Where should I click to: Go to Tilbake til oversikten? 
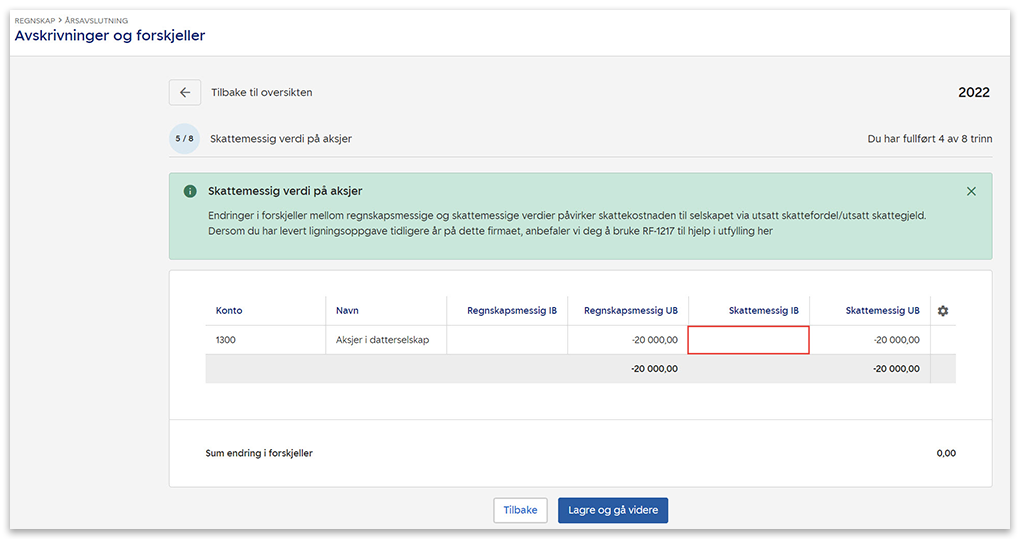262,92
